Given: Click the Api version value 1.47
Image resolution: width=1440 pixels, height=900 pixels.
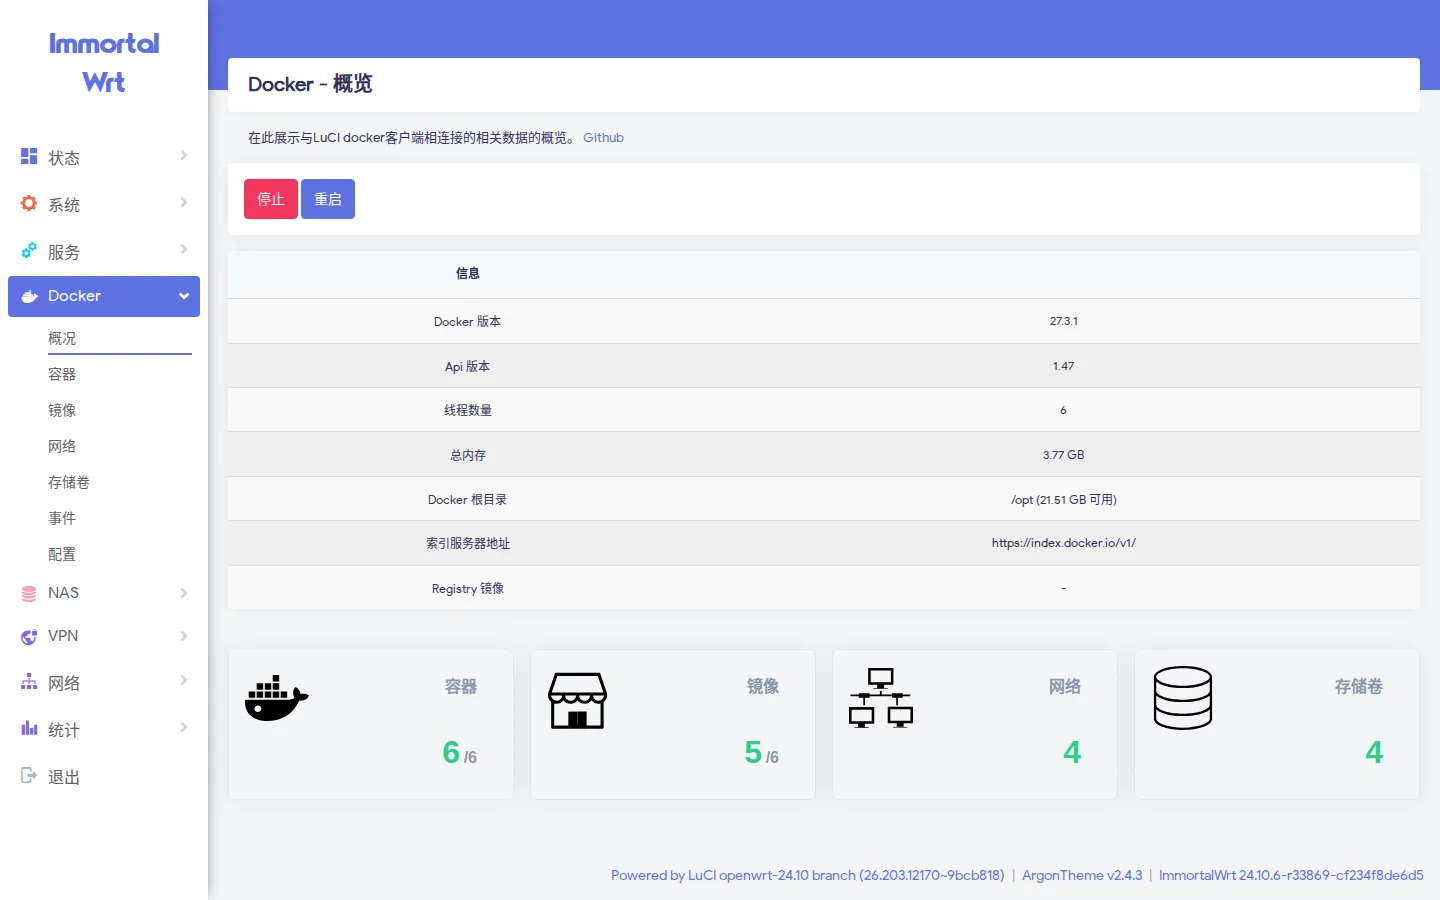Looking at the screenshot, I should coord(1064,366).
